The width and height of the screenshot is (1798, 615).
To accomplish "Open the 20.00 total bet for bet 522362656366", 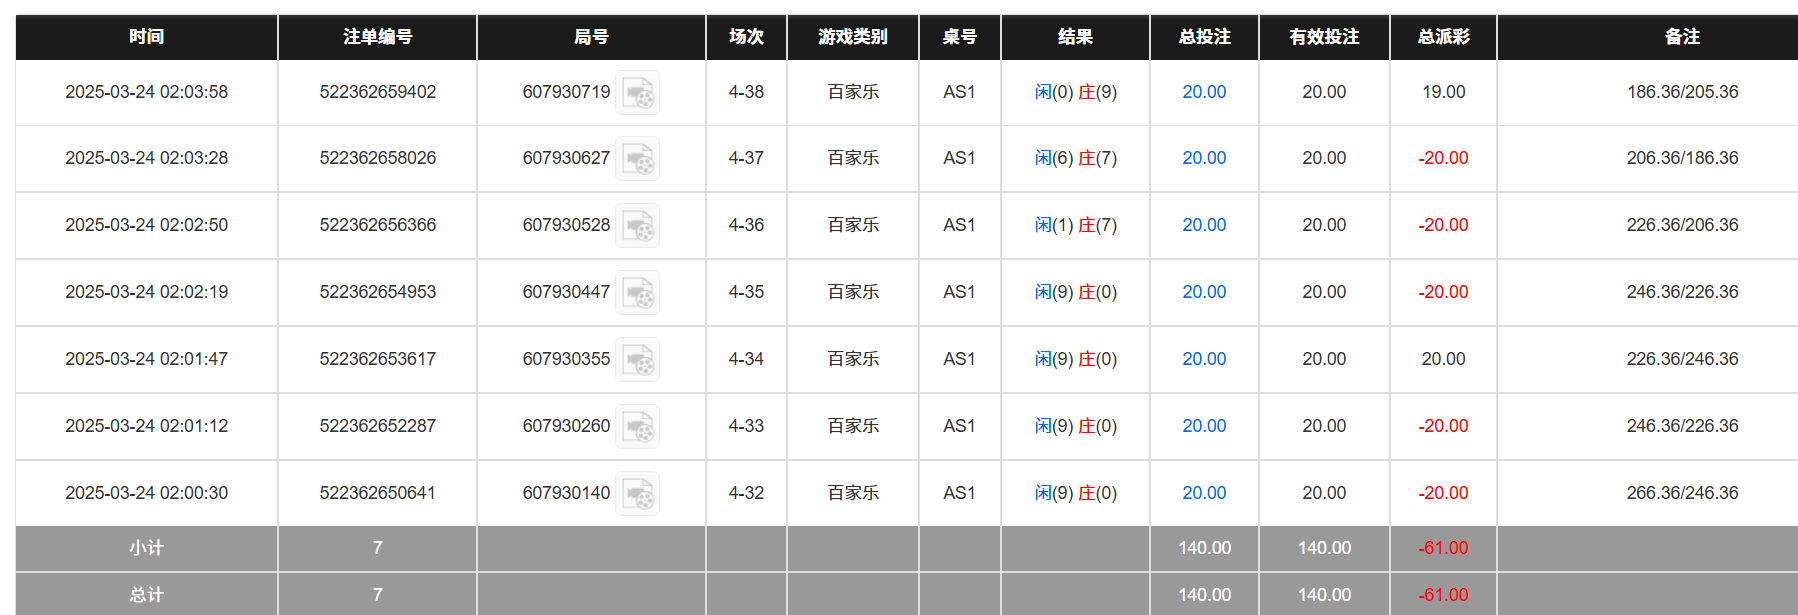I will [1203, 225].
